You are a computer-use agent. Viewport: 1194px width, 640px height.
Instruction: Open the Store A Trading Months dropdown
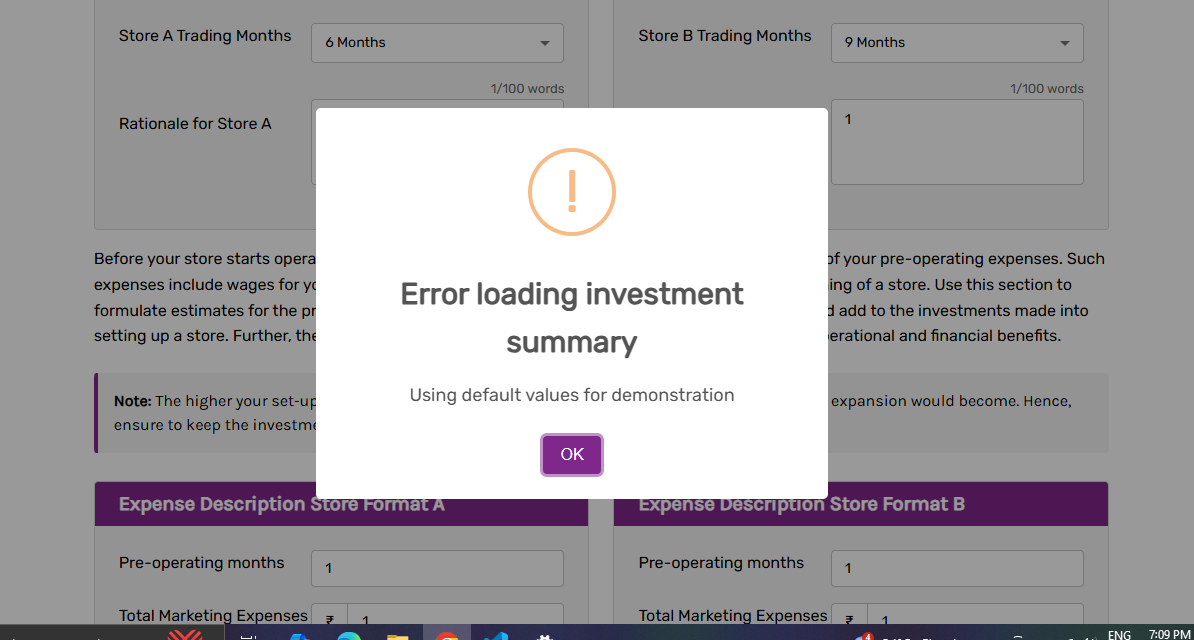point(437,43)
